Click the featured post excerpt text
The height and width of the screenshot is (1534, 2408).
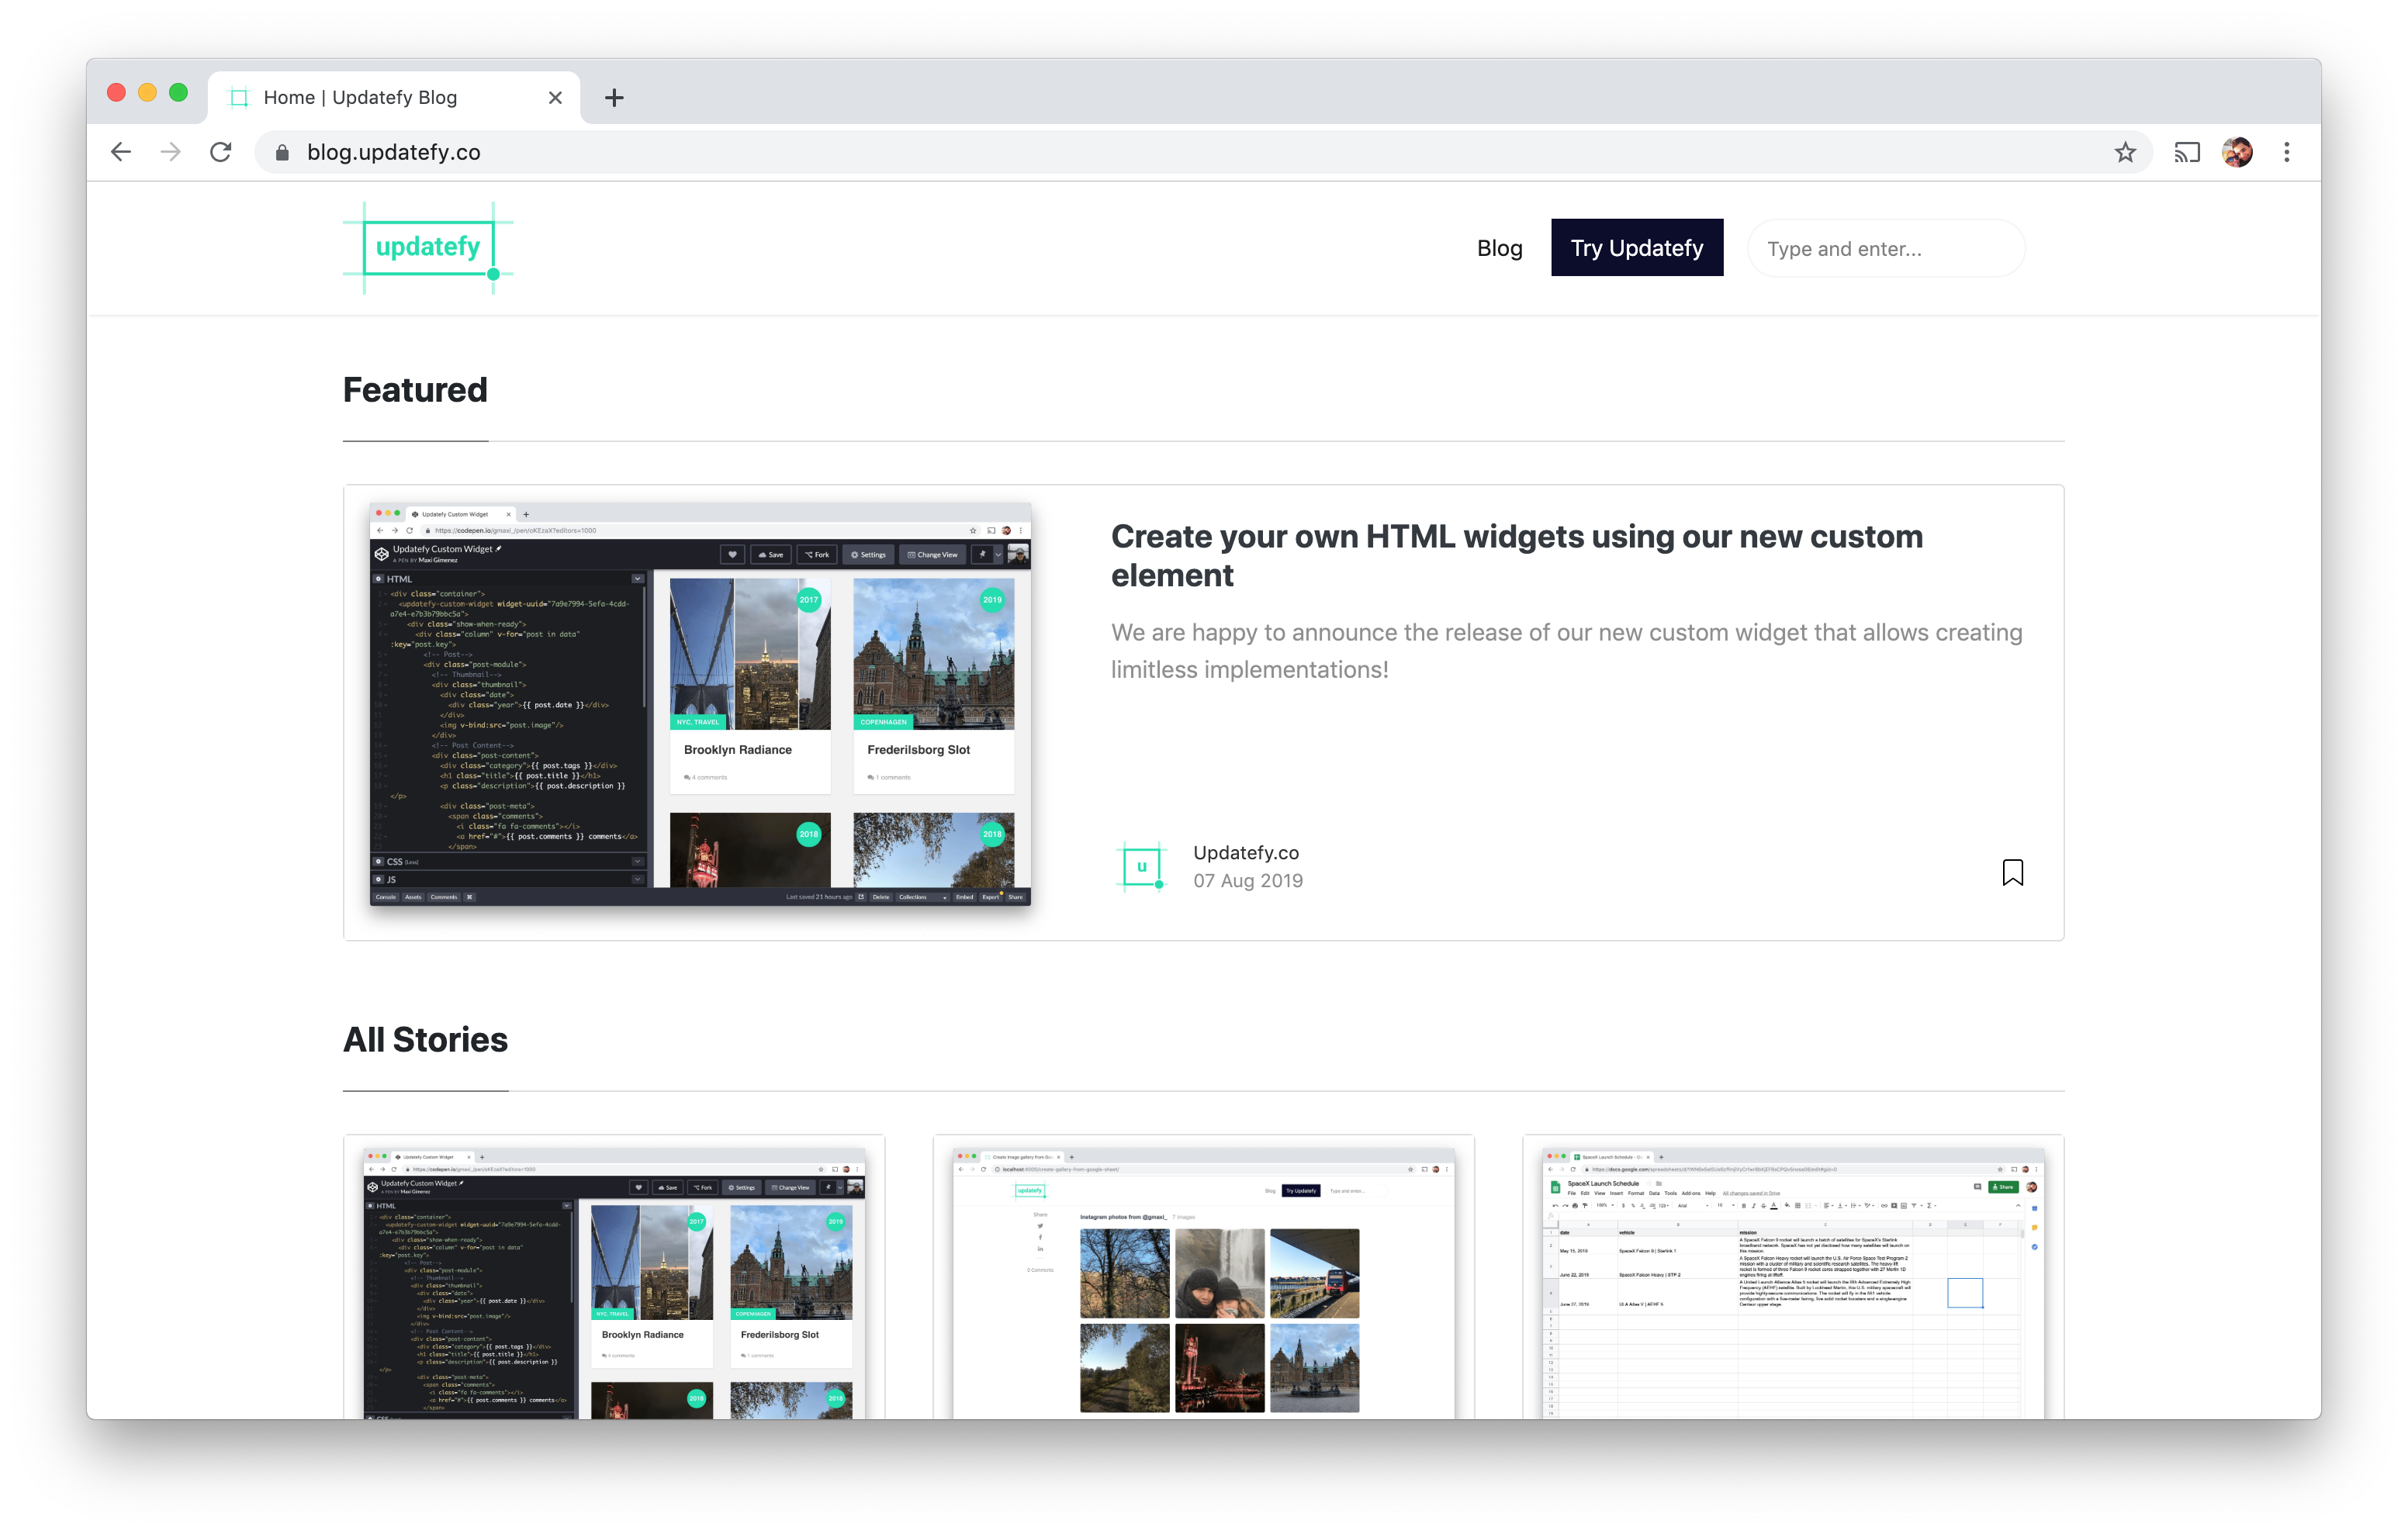(x=1567, y=651)
